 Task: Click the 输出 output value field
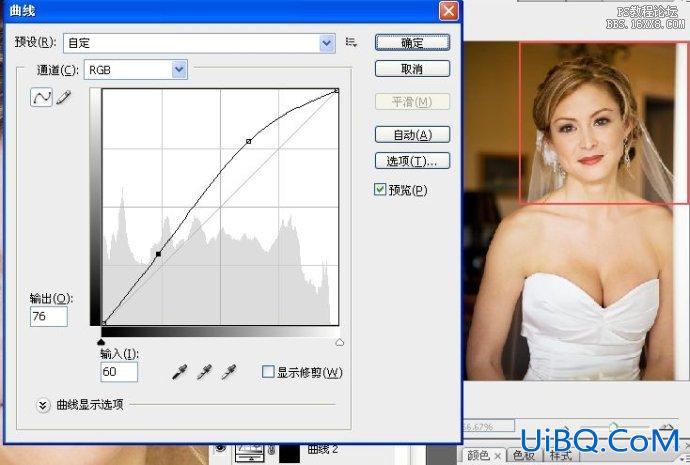coord(48,316)
